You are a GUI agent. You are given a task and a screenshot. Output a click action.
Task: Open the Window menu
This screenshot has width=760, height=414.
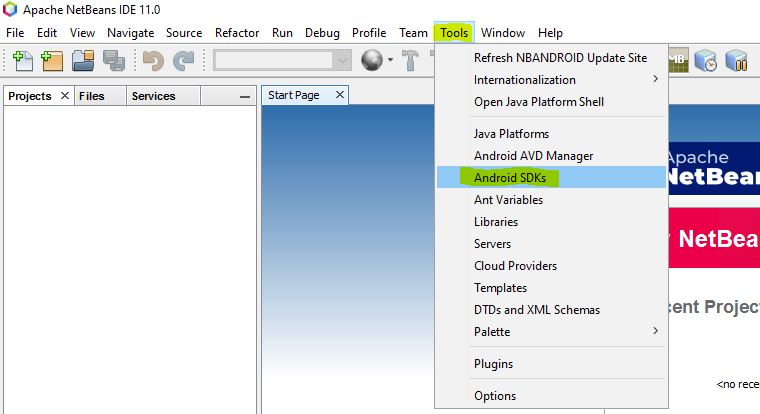point(503,33)
